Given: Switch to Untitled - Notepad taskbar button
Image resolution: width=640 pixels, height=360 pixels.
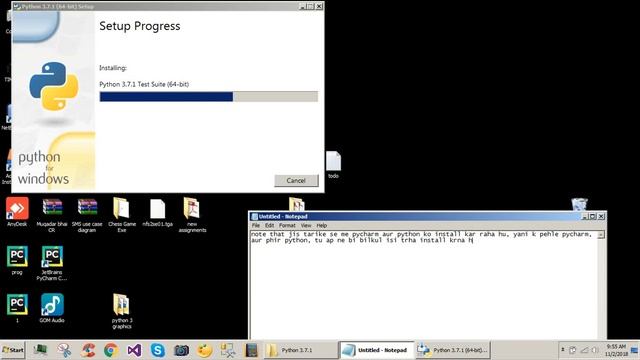Looking at the screenshot, I should 377,350.
